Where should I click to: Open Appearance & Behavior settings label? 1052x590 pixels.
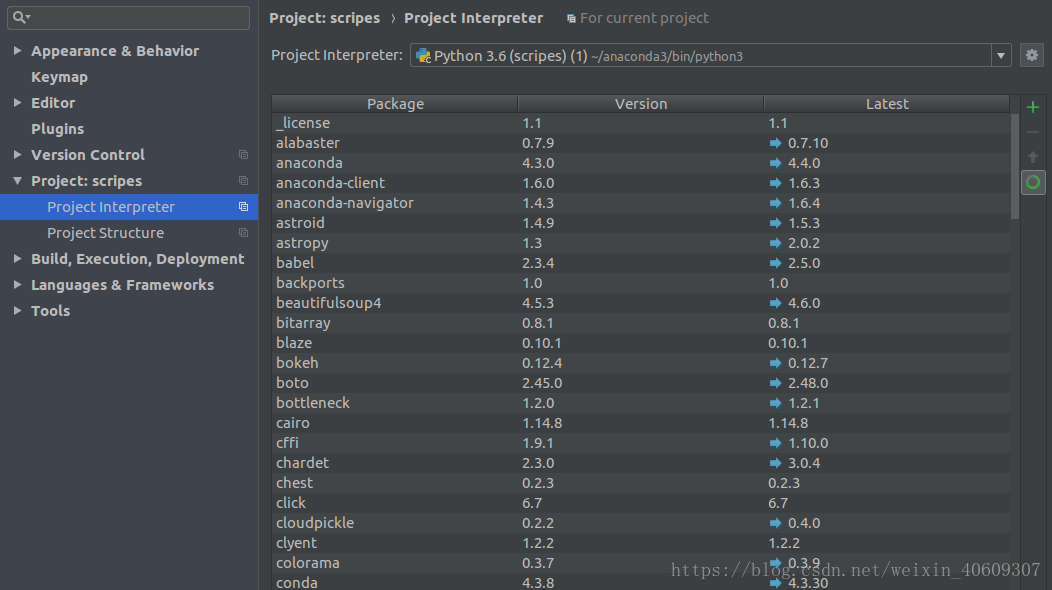pos(115,51)
